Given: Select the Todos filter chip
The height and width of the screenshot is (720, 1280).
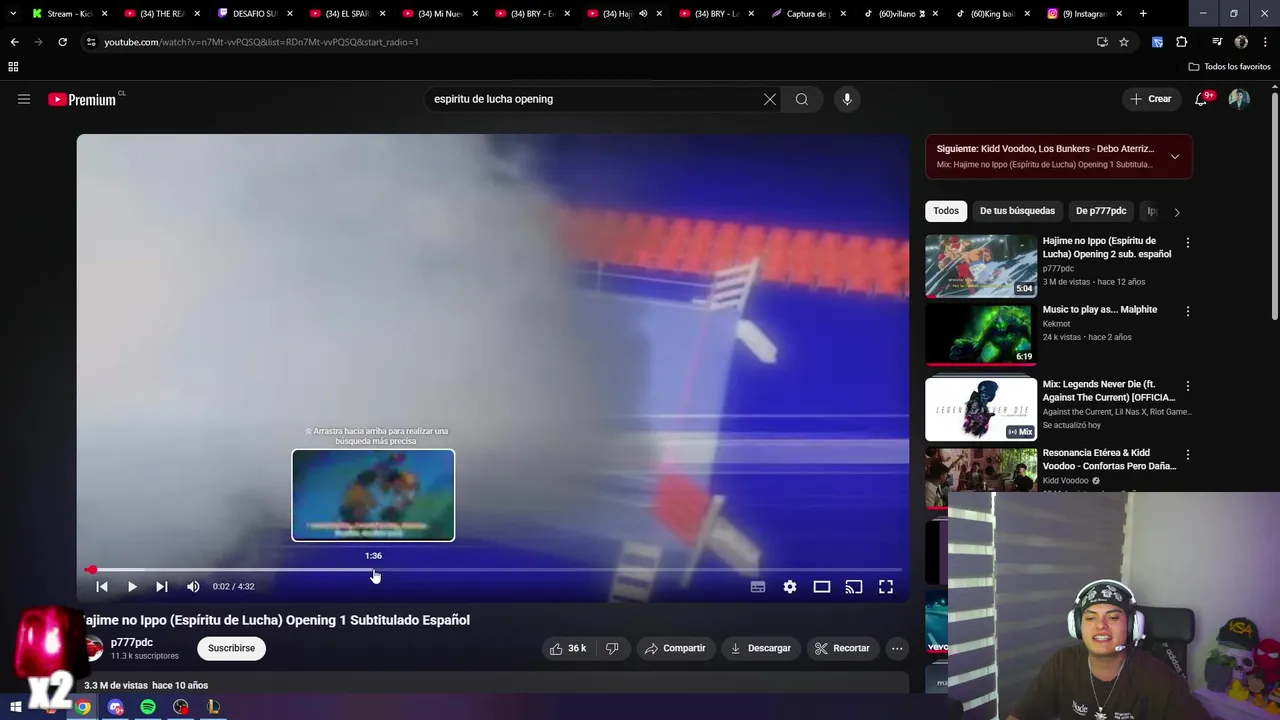Looking at the screenshot, I should 946,211.
